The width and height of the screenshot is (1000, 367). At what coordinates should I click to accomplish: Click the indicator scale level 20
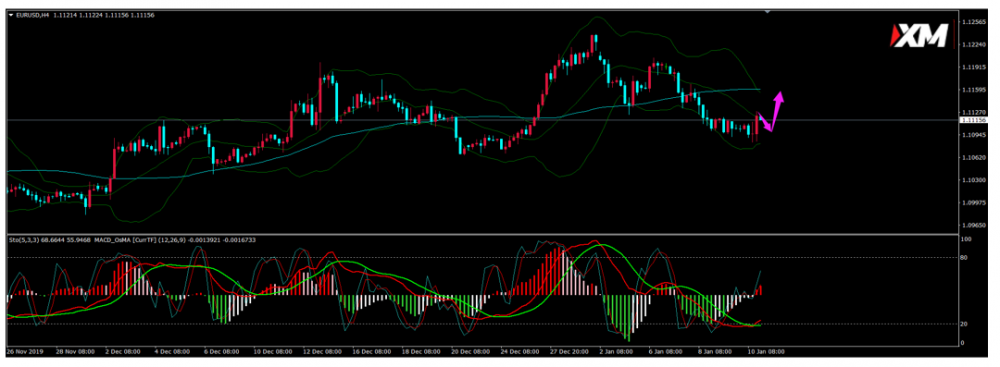click(965, 324)
